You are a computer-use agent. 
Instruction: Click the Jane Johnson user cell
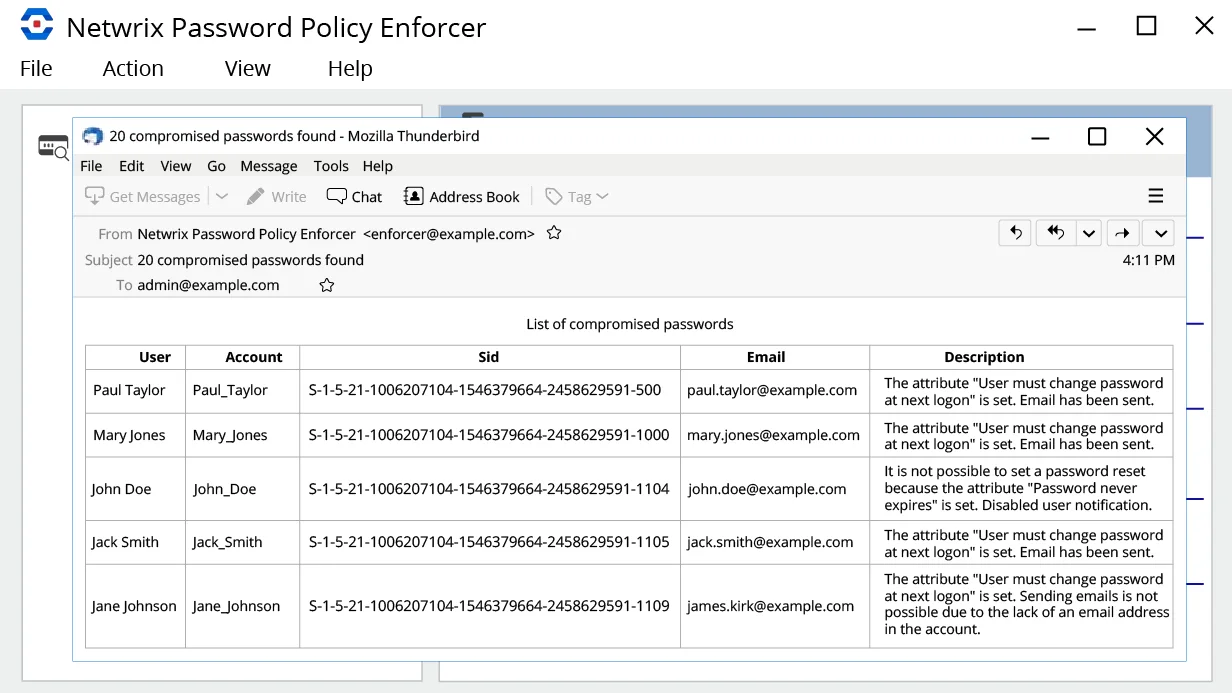pyautogui.click(x=134, y=606)
